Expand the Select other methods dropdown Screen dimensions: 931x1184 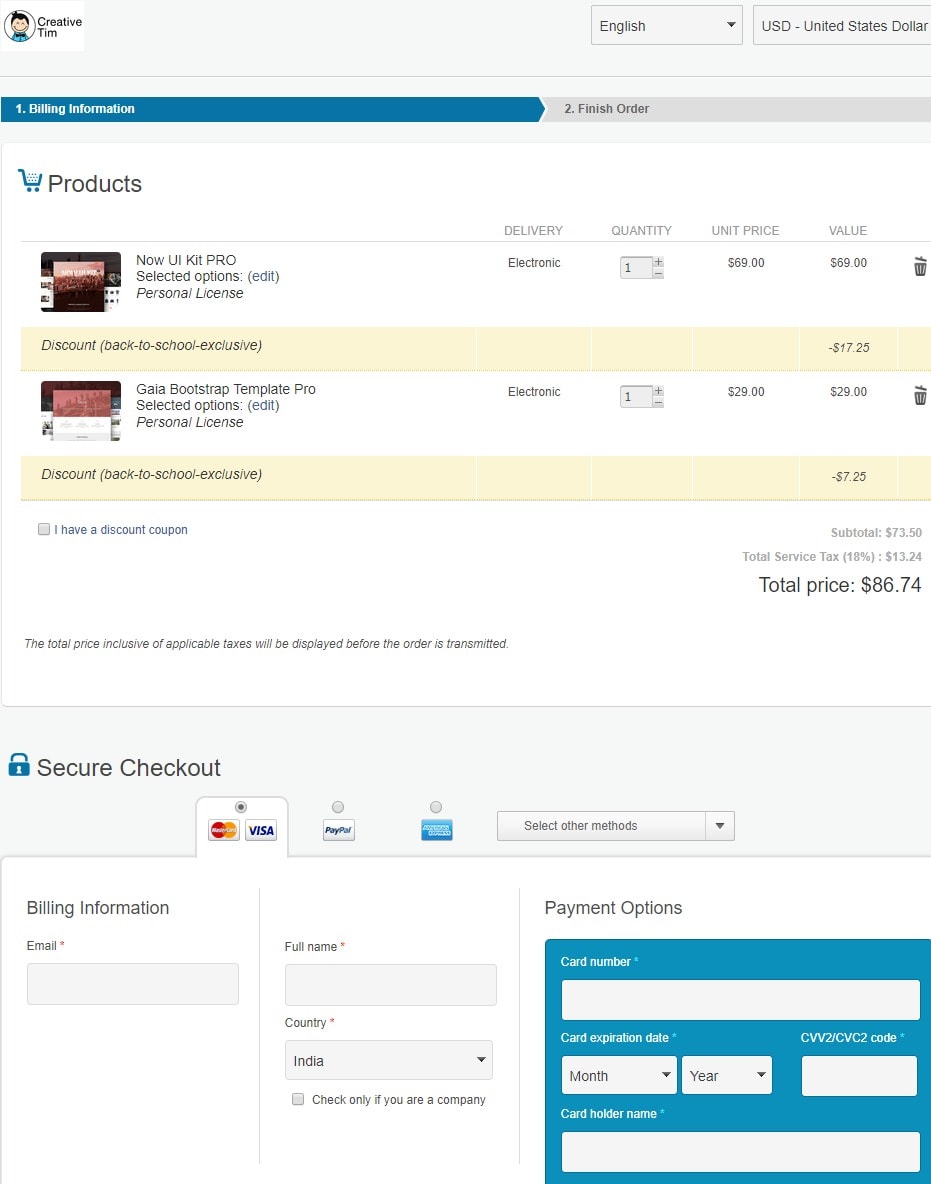click(x=615, y=826)
